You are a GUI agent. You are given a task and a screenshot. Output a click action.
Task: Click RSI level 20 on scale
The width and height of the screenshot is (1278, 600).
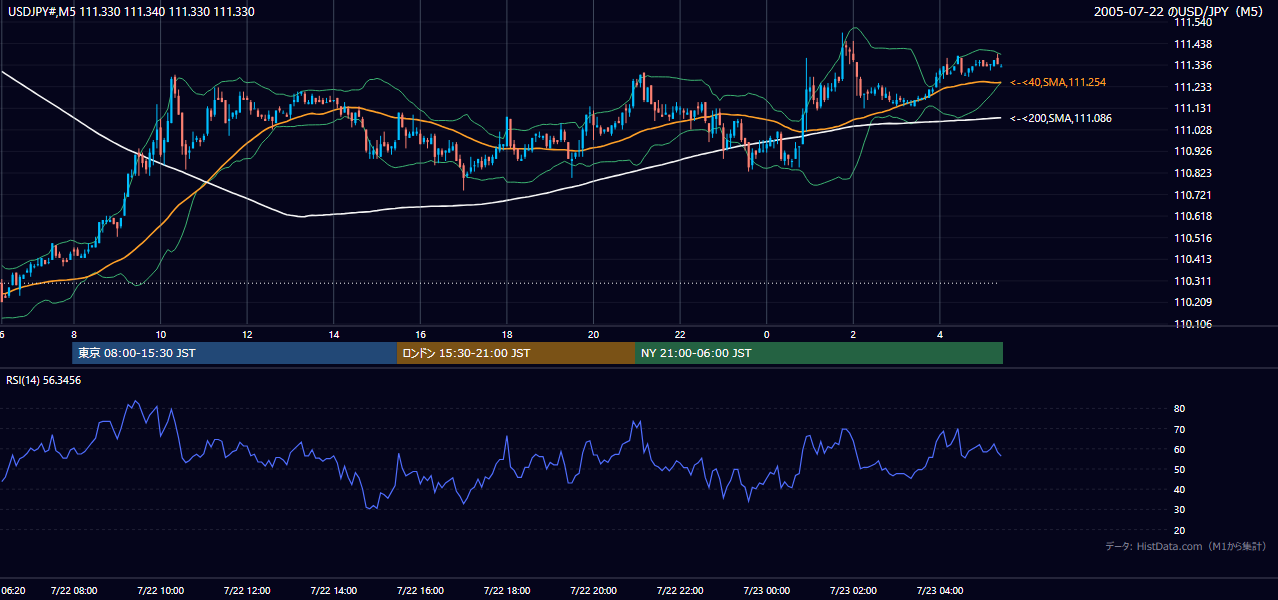coord(1180,530)
